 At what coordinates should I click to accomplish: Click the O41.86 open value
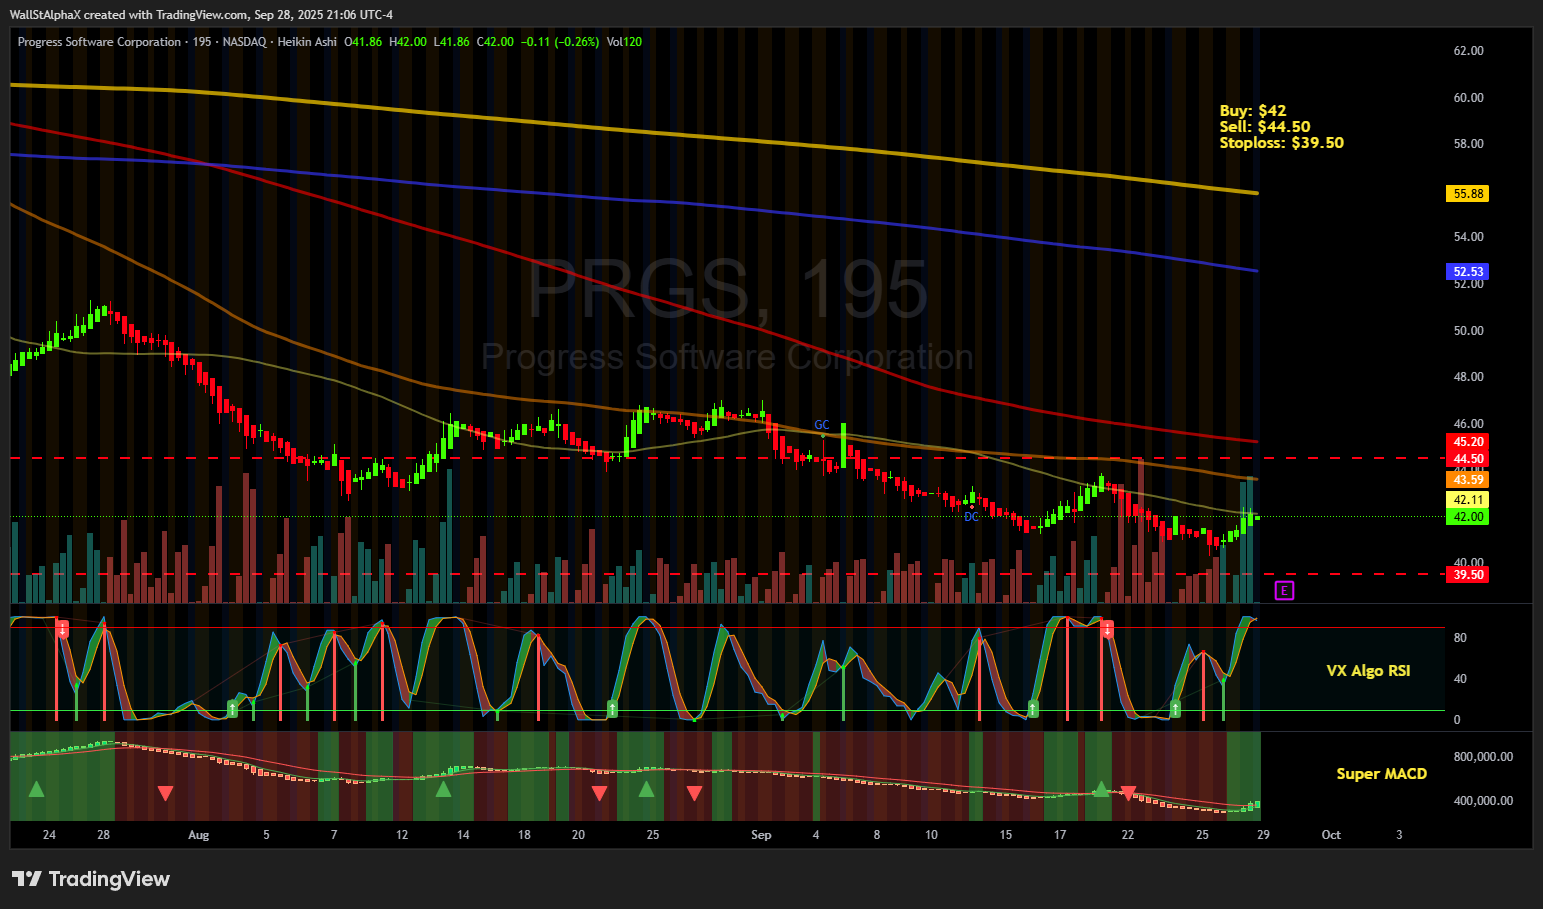(x=363, y=42)
